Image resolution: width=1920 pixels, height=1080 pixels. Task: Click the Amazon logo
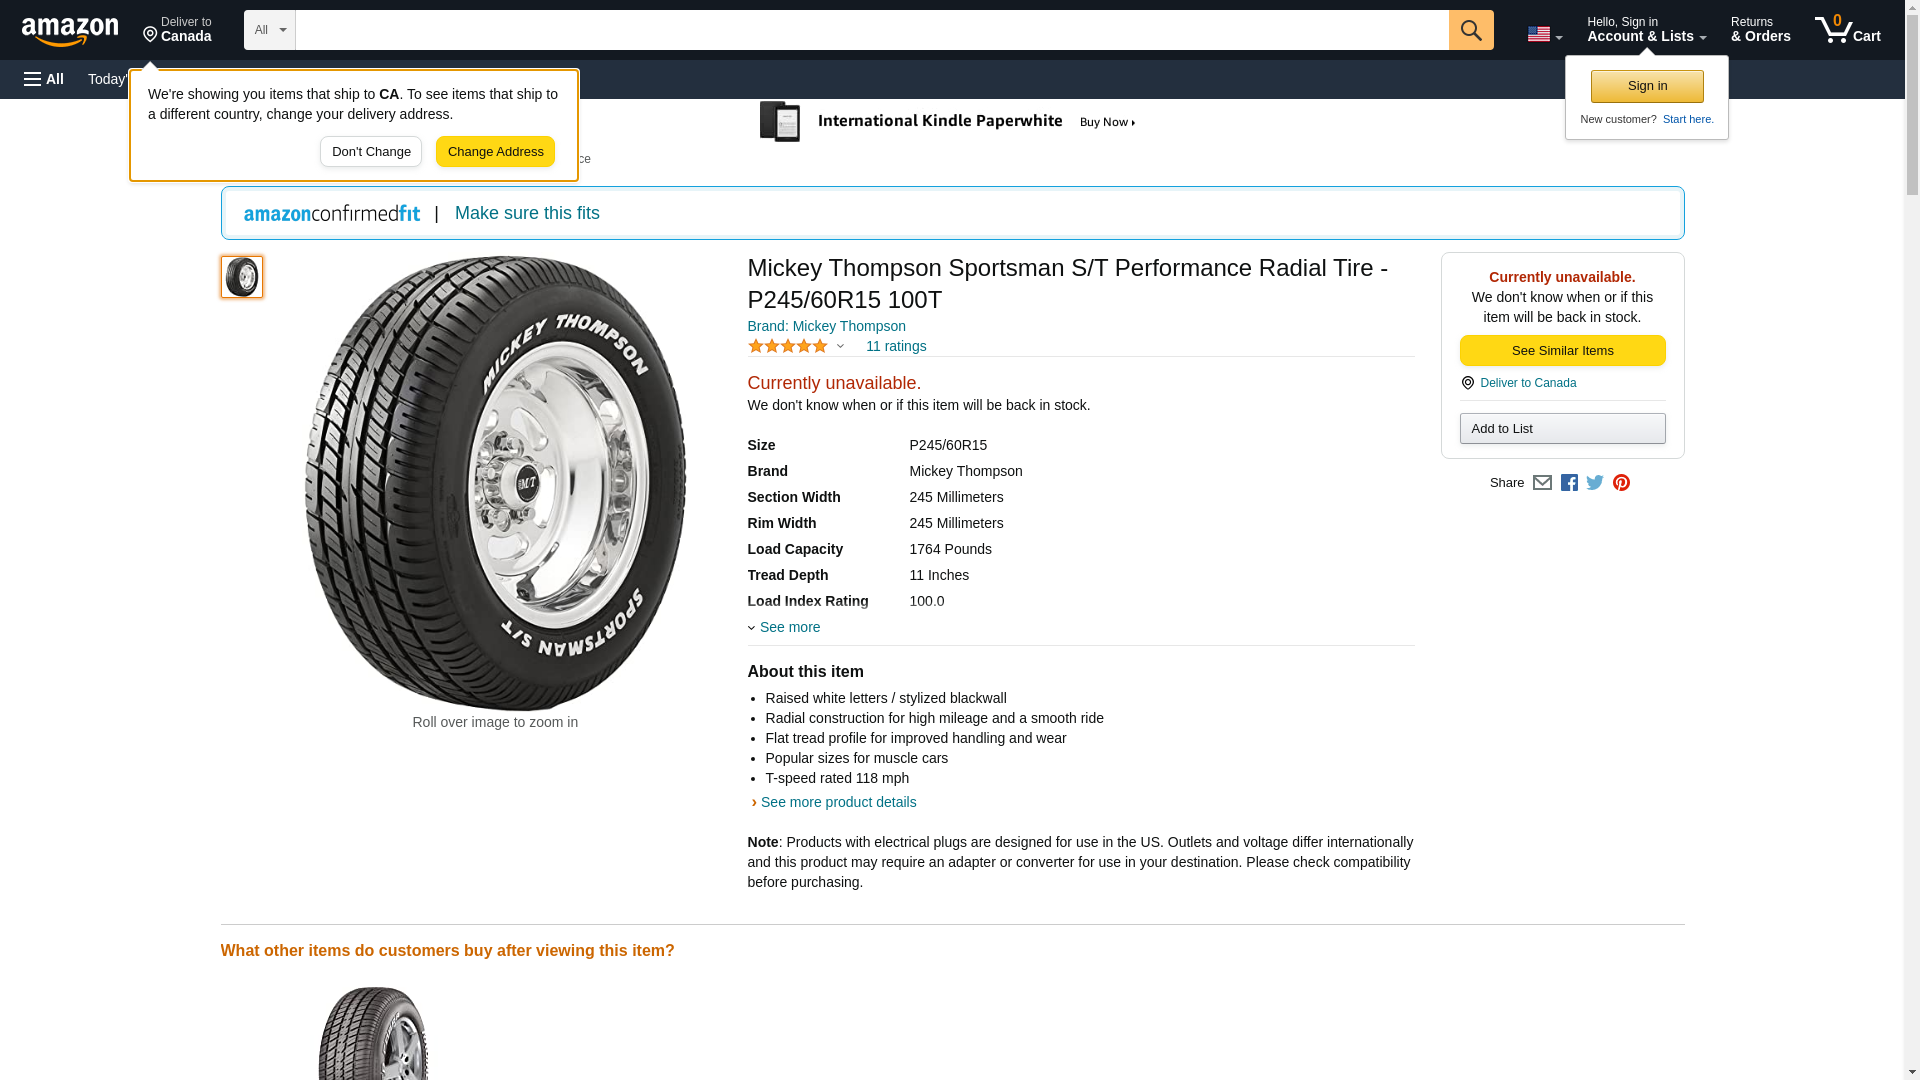tap(70, 31)
